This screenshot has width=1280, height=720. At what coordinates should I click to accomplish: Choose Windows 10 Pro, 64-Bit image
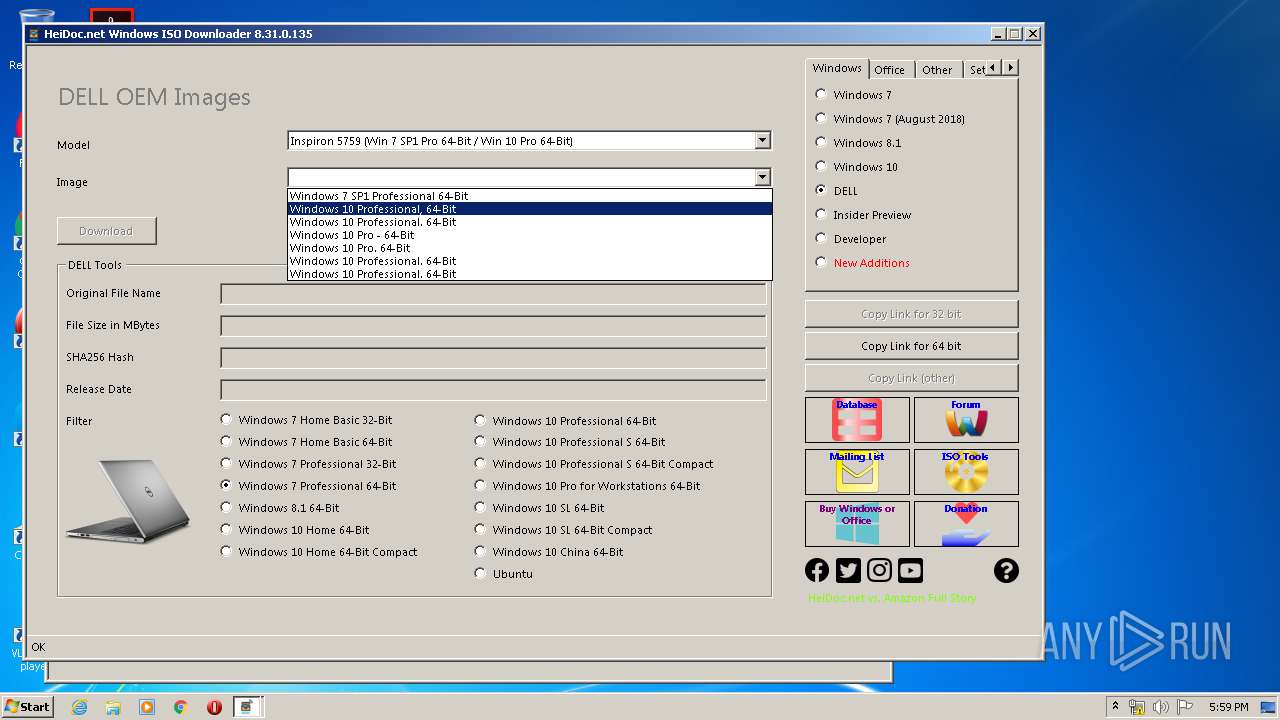click(x=529, y=248)
